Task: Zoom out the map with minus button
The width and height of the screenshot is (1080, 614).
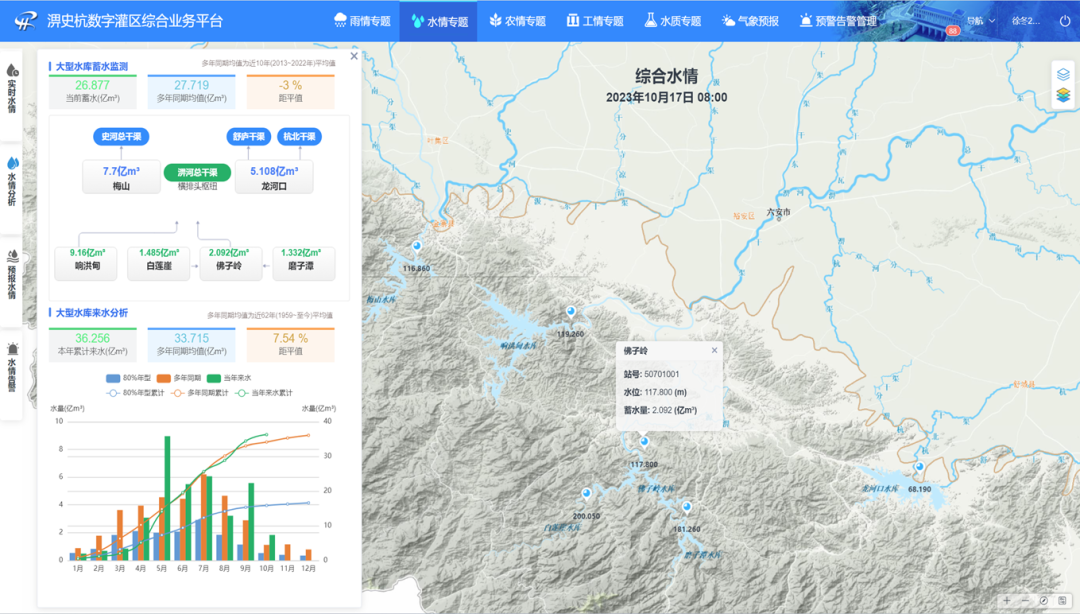Action: (1026, 601)
